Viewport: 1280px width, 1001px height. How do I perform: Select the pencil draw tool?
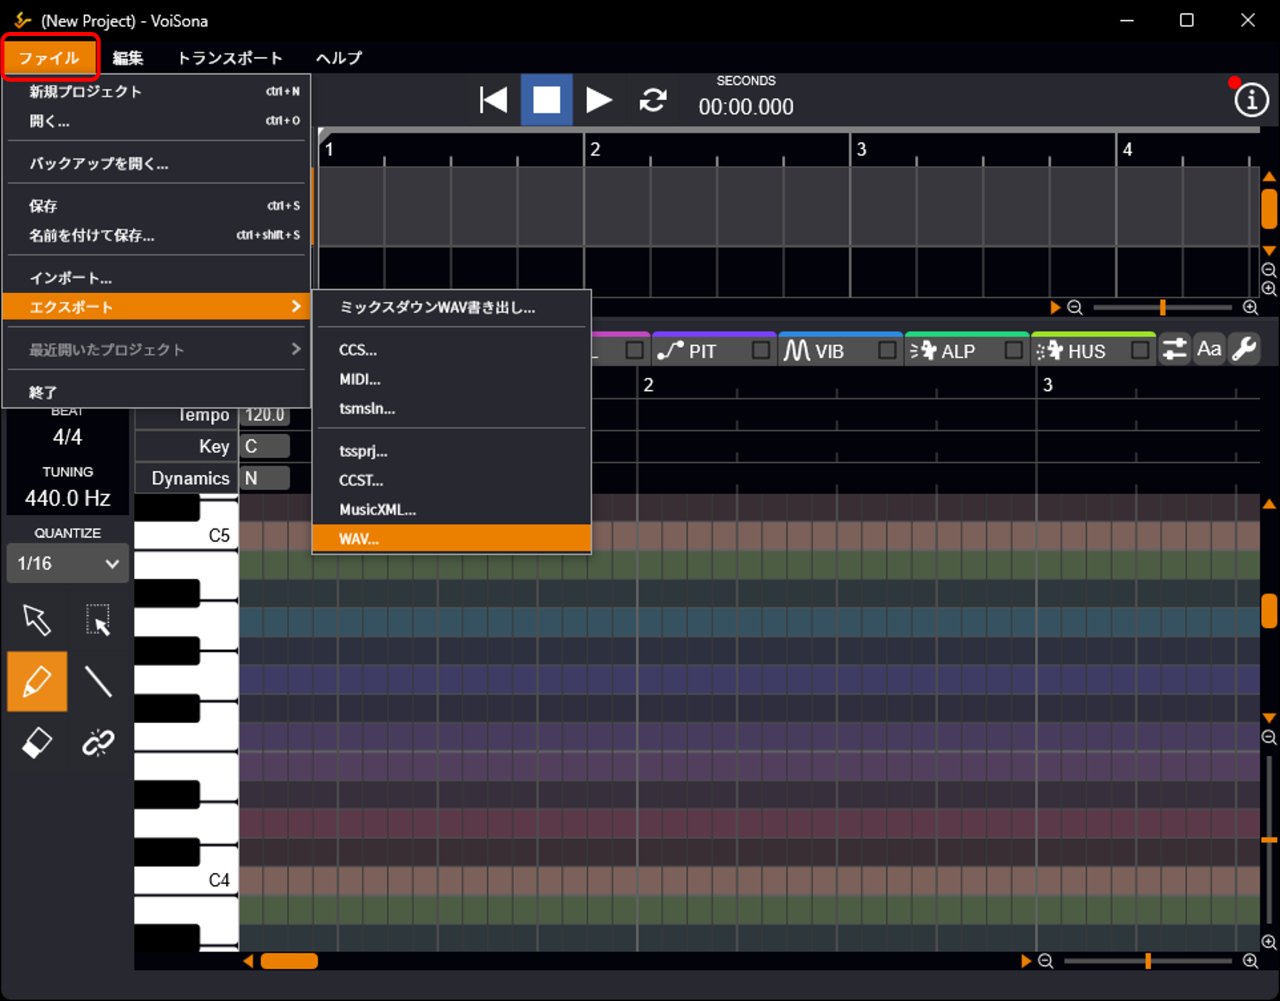37,682
